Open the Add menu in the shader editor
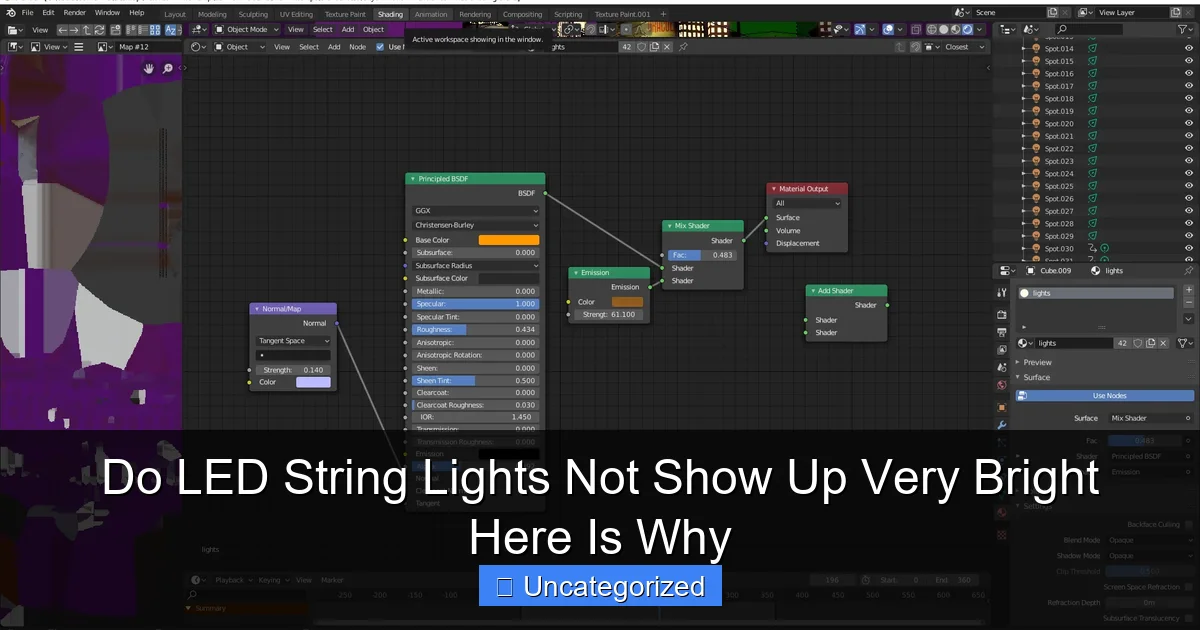This screenshot has height=630, width=1200. coord(334,47)
